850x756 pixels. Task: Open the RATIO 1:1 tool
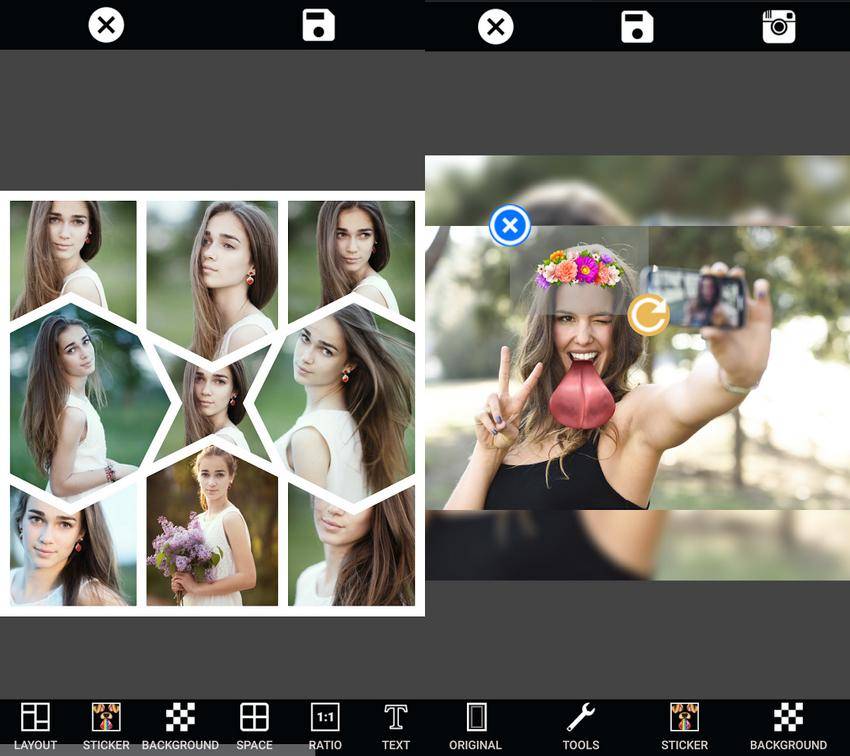coord(325,726)
